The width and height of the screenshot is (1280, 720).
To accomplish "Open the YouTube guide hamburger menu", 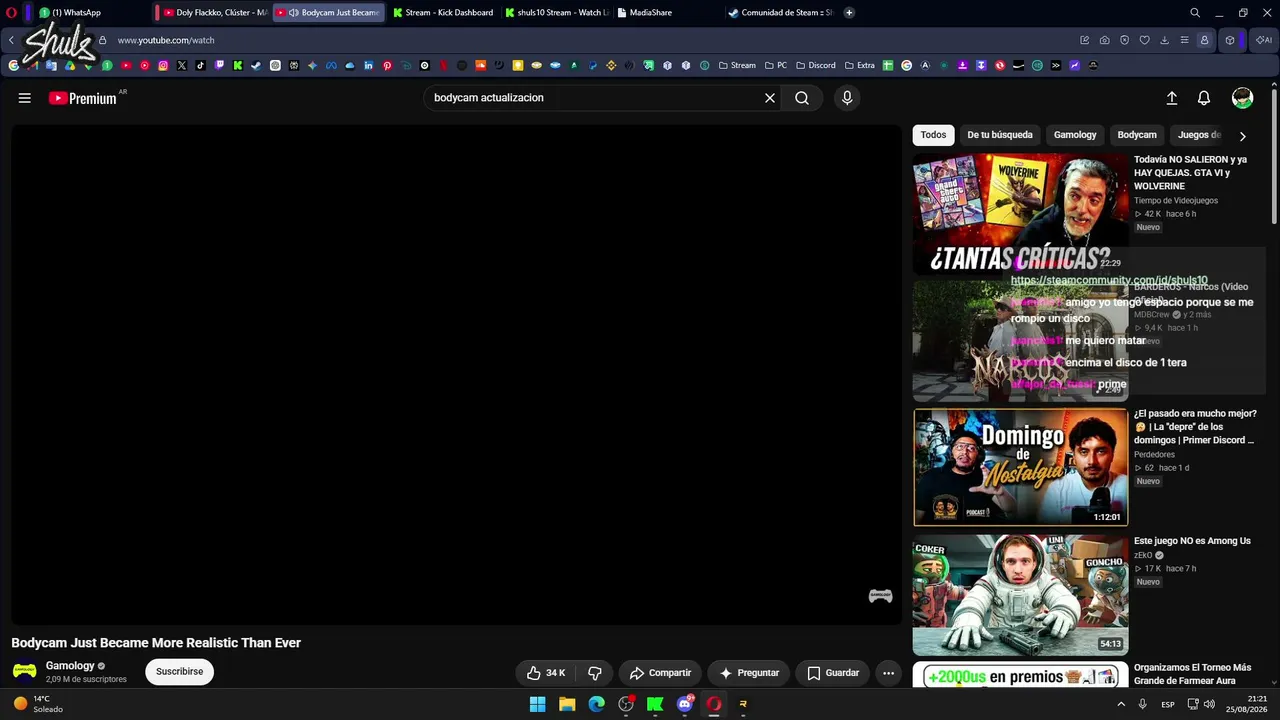I will pyautogui.click(x=25, y=98).
